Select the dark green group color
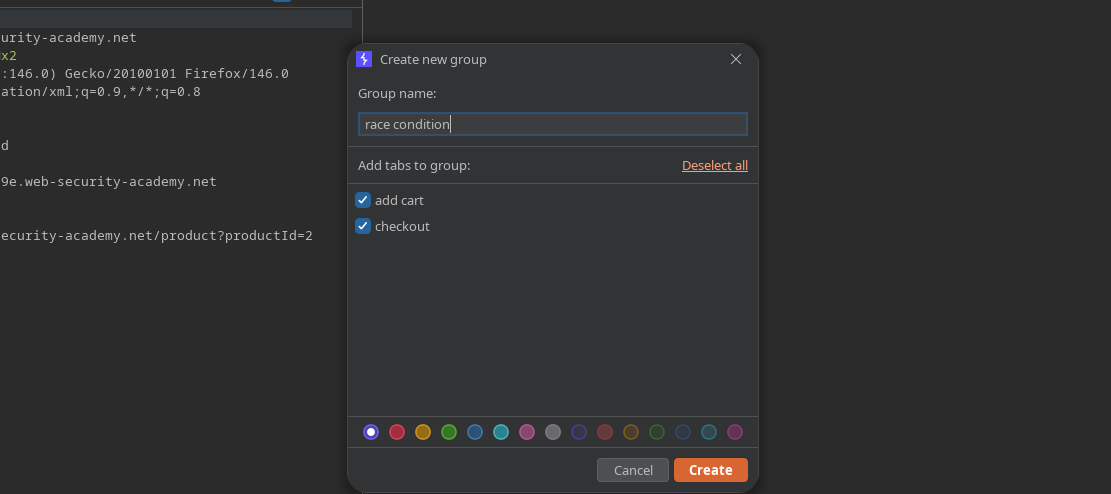 tap(657, 432)
